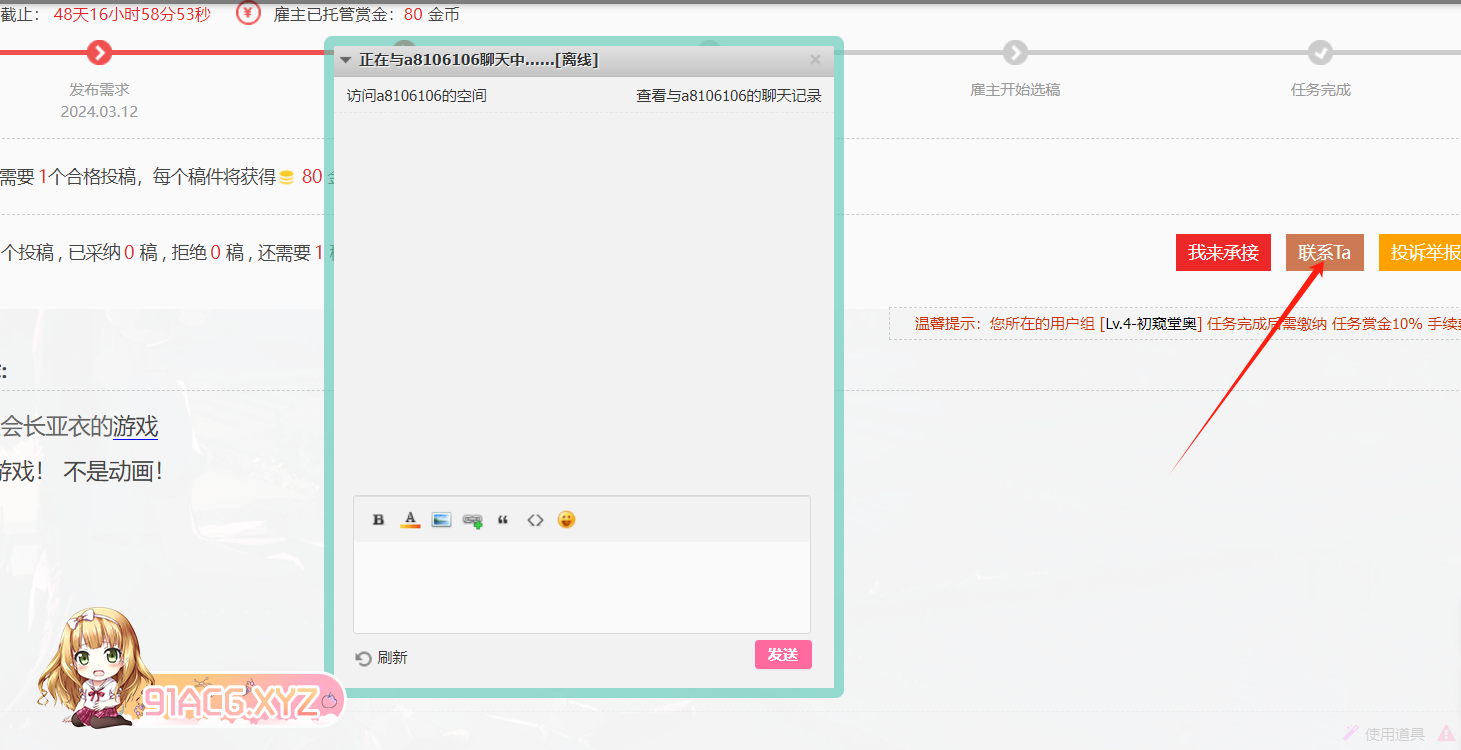This screenshot has height=750, width=1461.
Task: Toggle bold formatting in chat editor
Action: [x=378, y=520]
